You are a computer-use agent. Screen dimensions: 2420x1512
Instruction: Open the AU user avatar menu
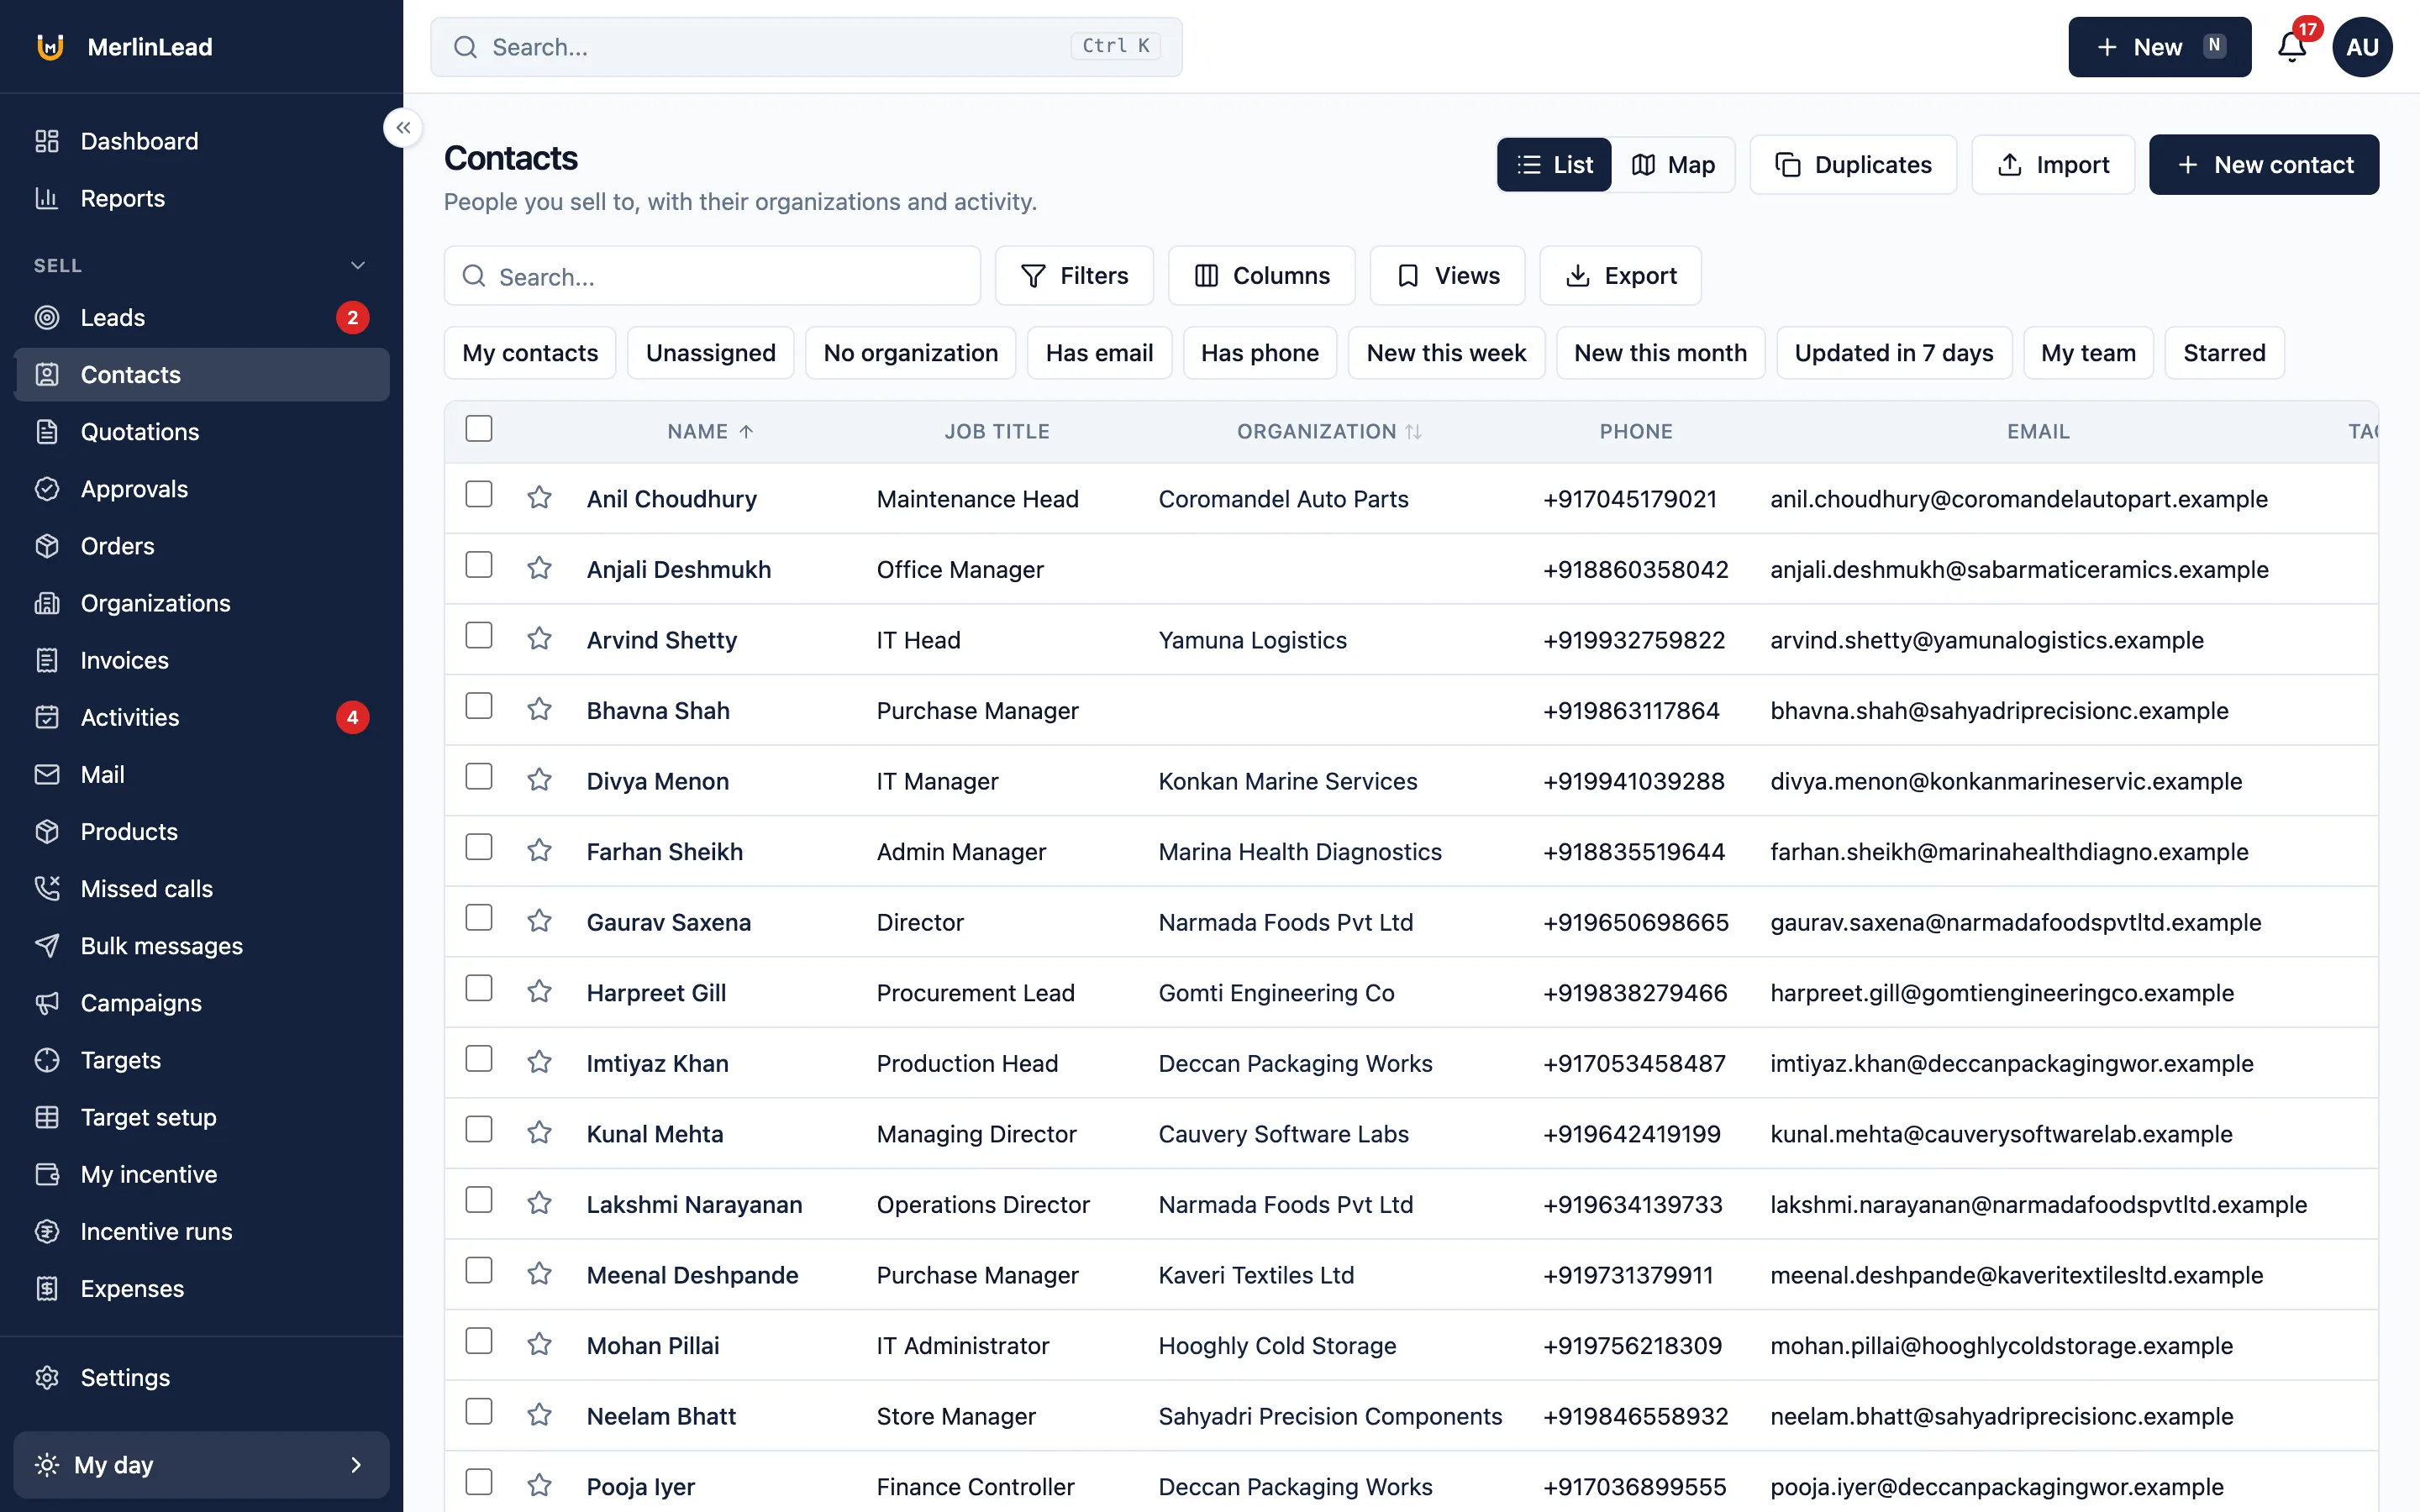pos(2362,47)
